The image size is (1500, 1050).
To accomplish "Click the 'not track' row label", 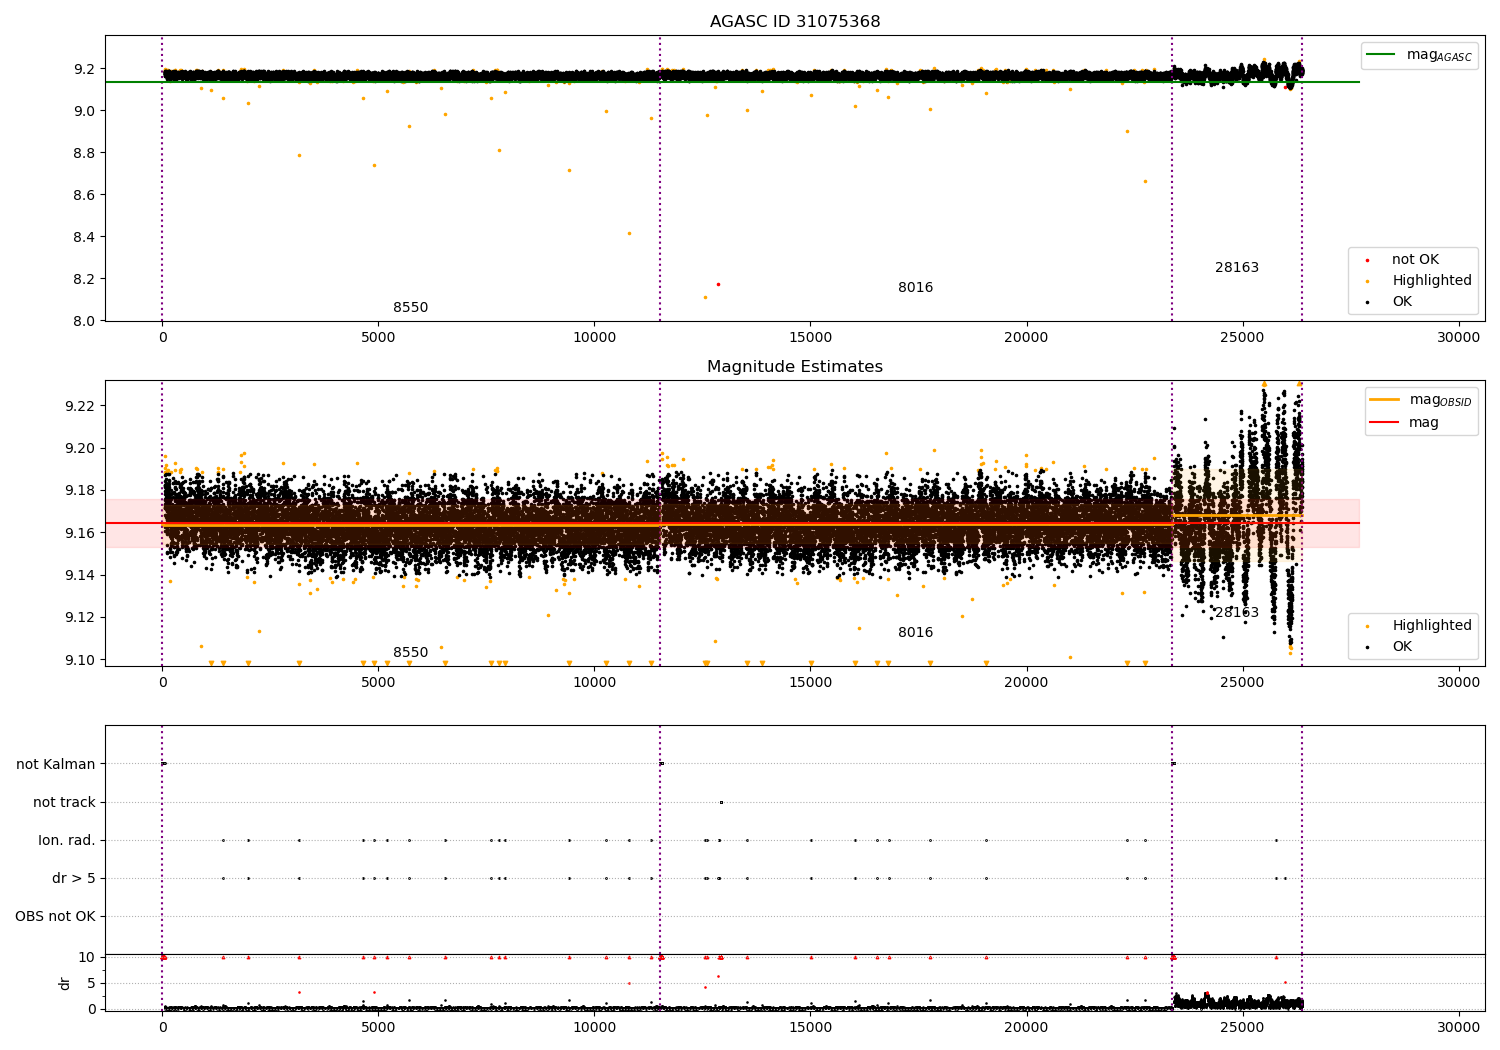I will point(64,803).
